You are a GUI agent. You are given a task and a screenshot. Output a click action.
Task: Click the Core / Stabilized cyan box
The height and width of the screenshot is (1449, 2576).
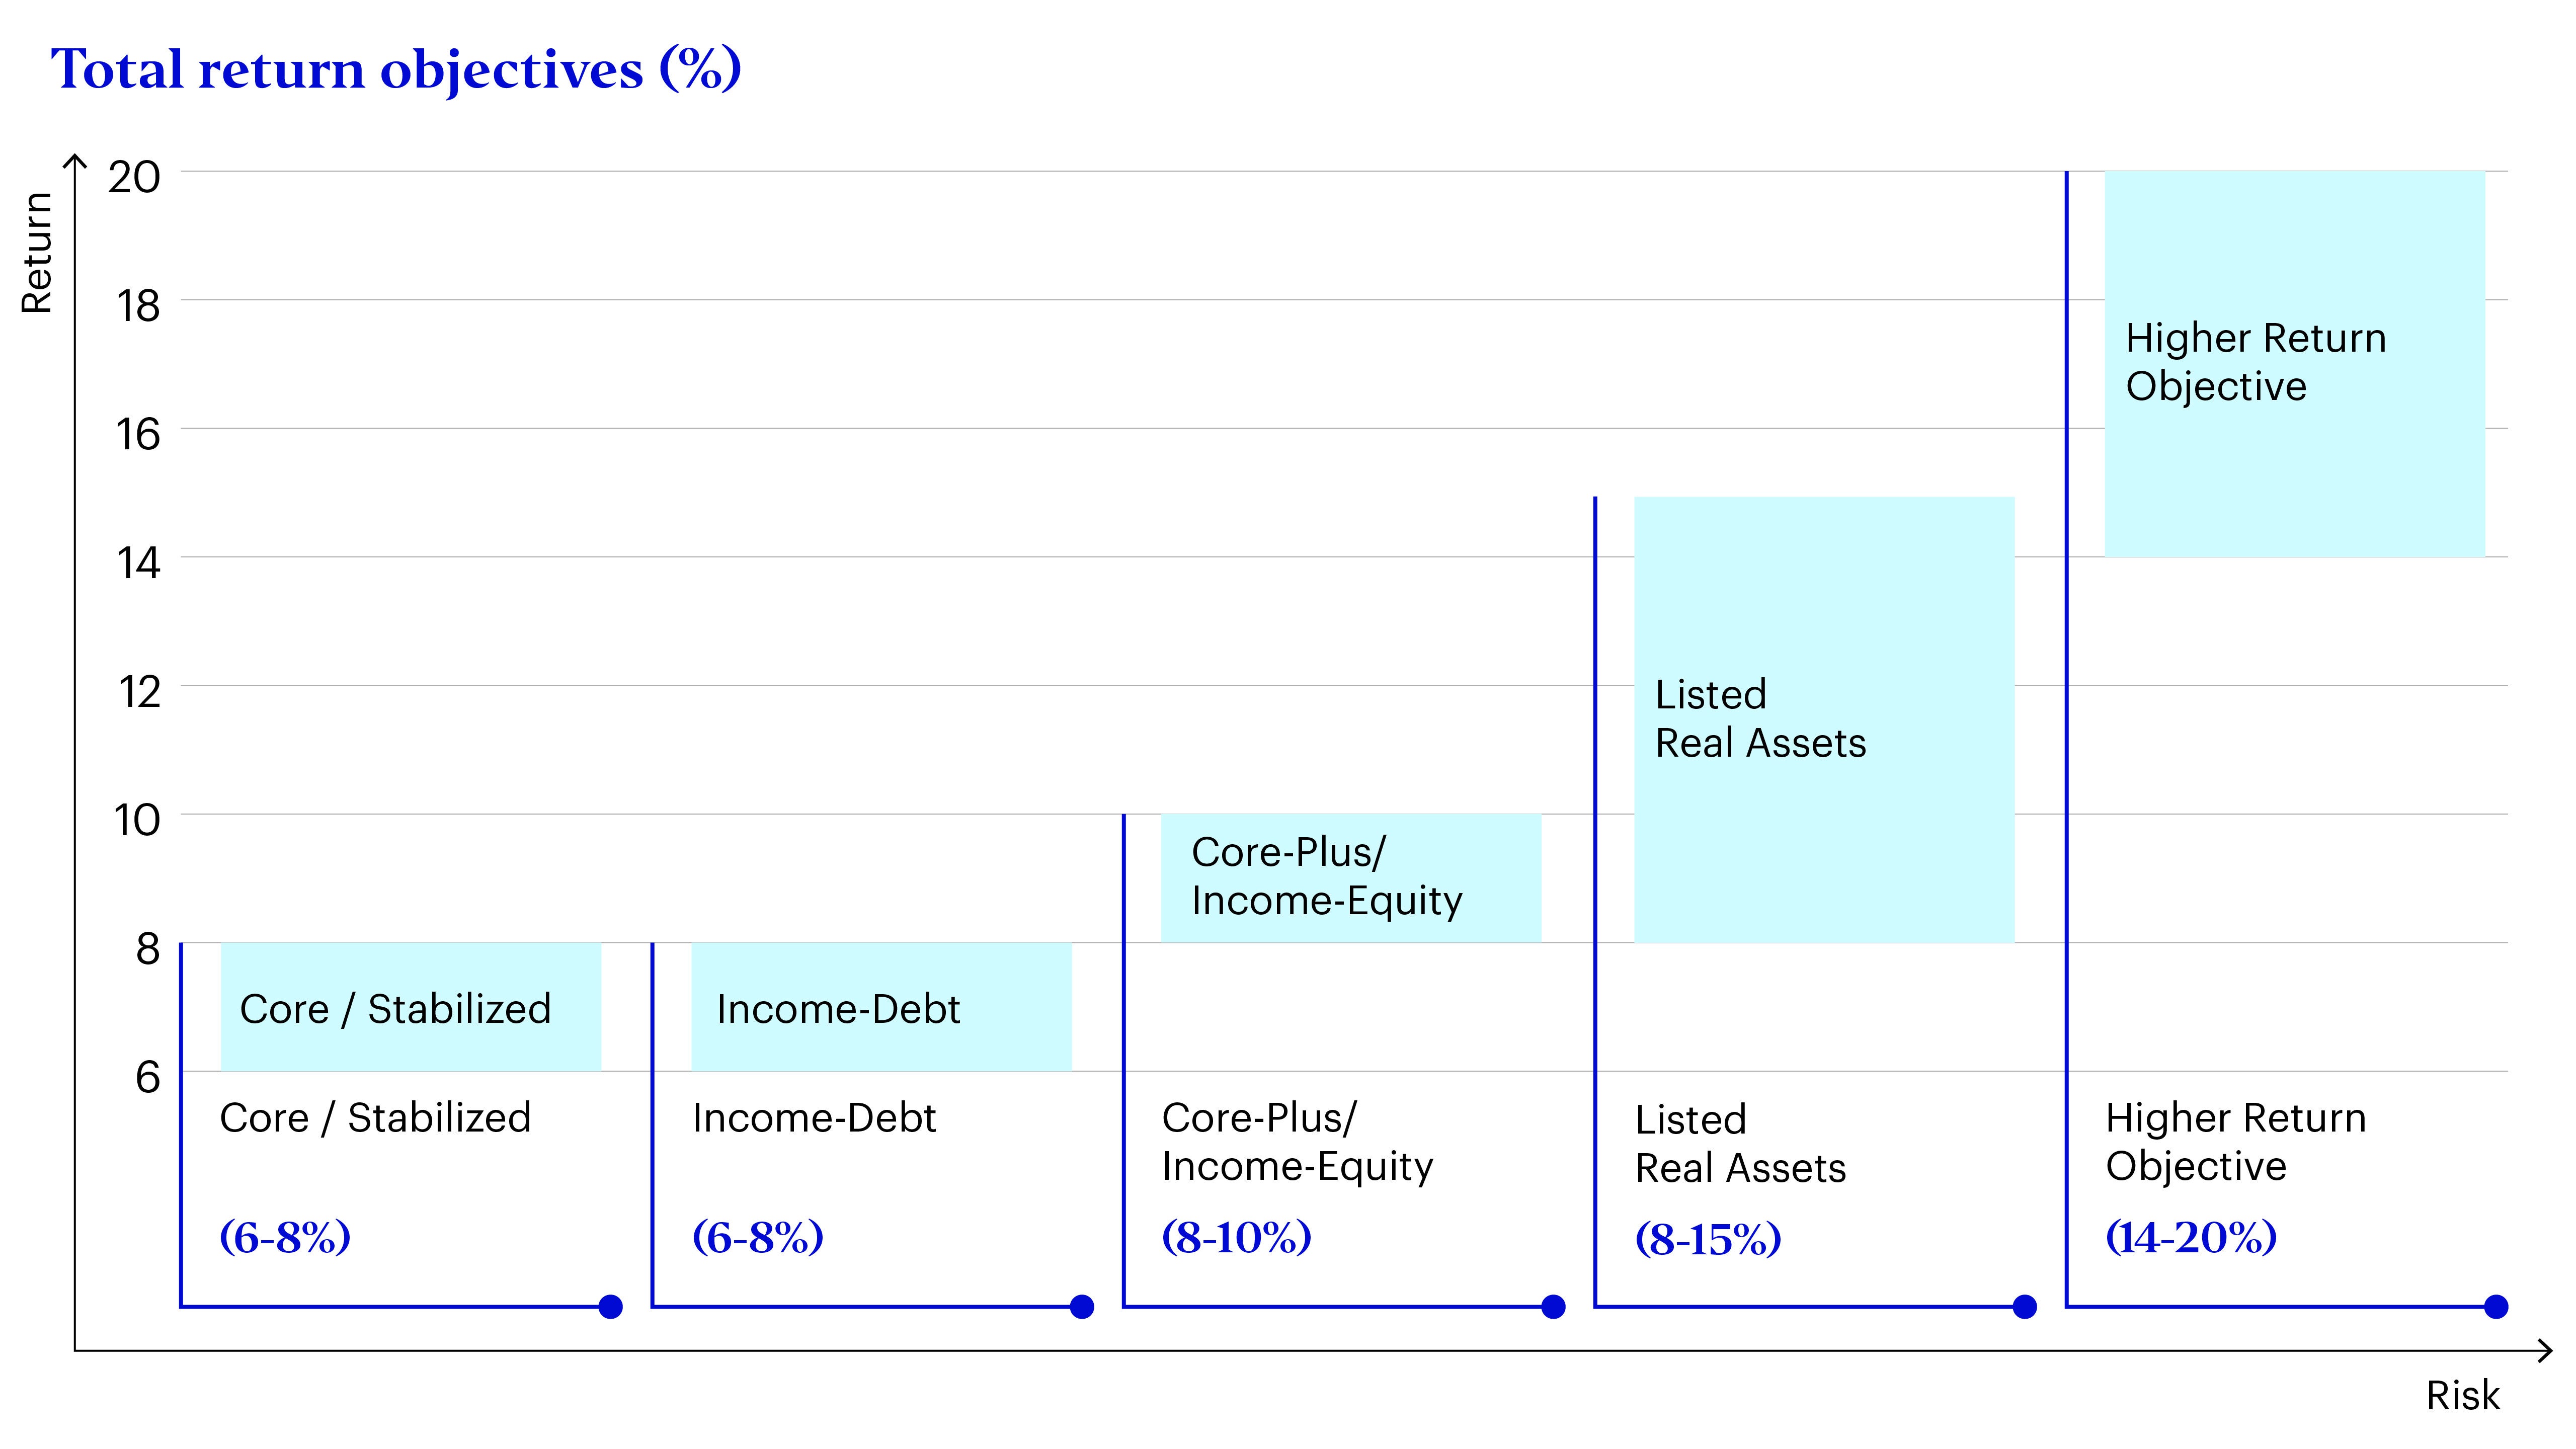click(410, 1007)
